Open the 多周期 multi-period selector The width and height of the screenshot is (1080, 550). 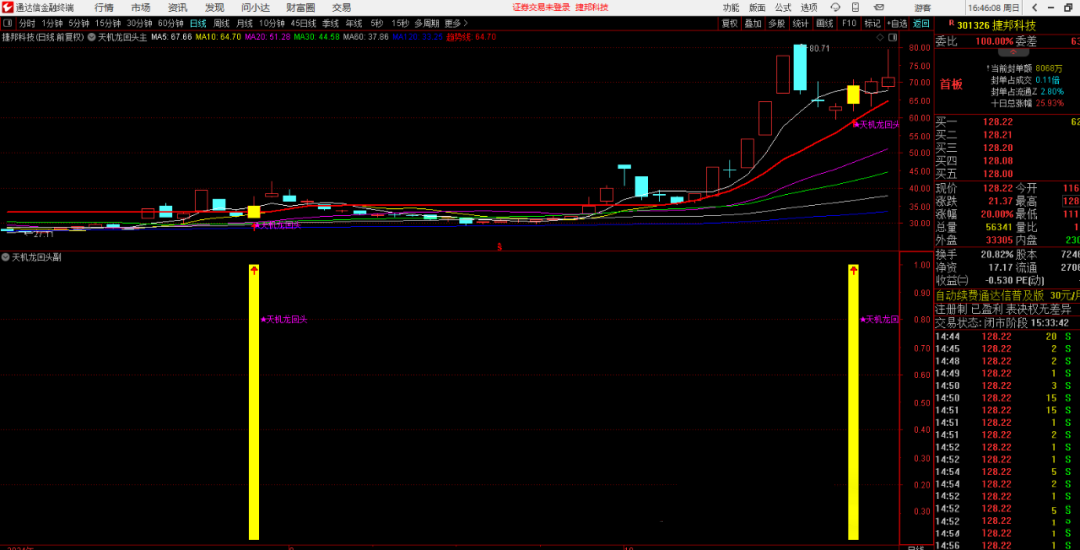pyautogui.click(x=426, y=23)
